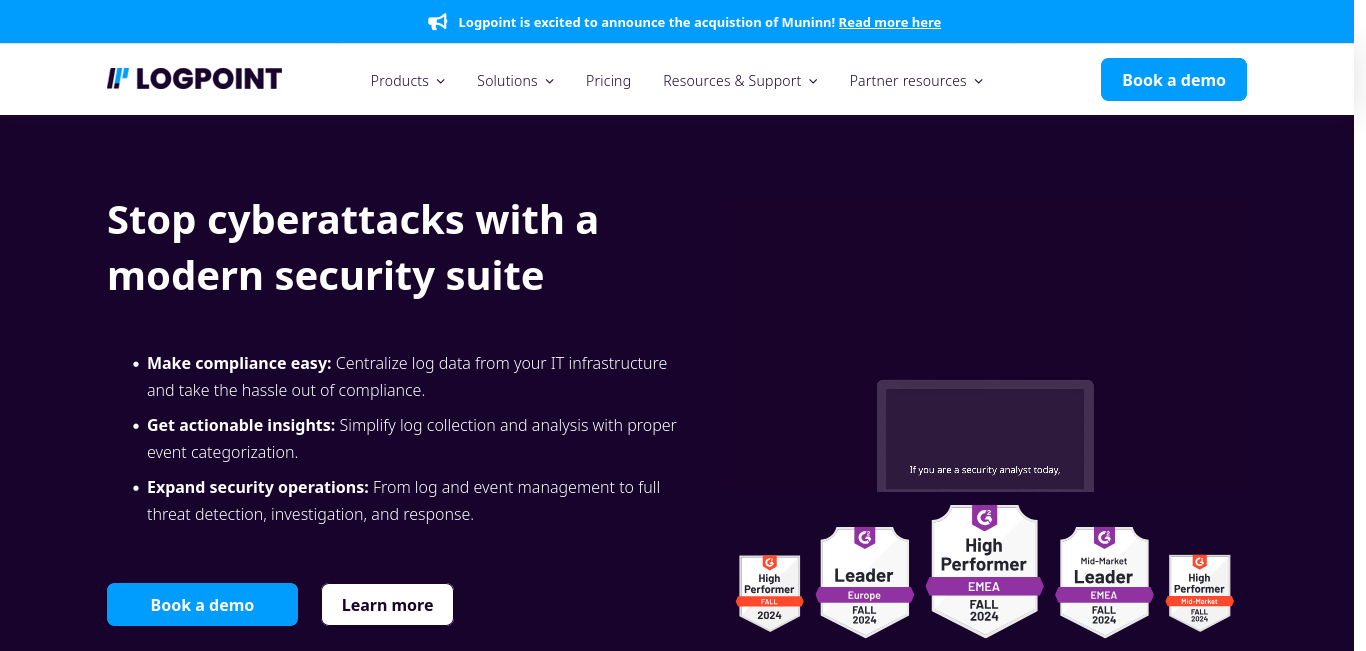
Task: Follow the Read more here link
Action: pos(889,22)
